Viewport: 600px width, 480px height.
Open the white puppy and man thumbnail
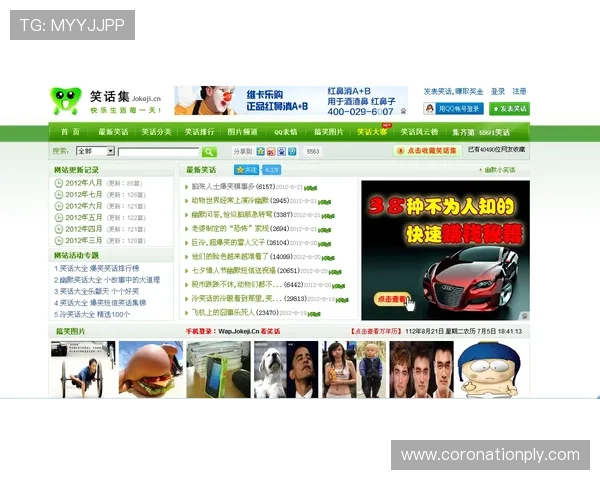[x=286, y=370]
